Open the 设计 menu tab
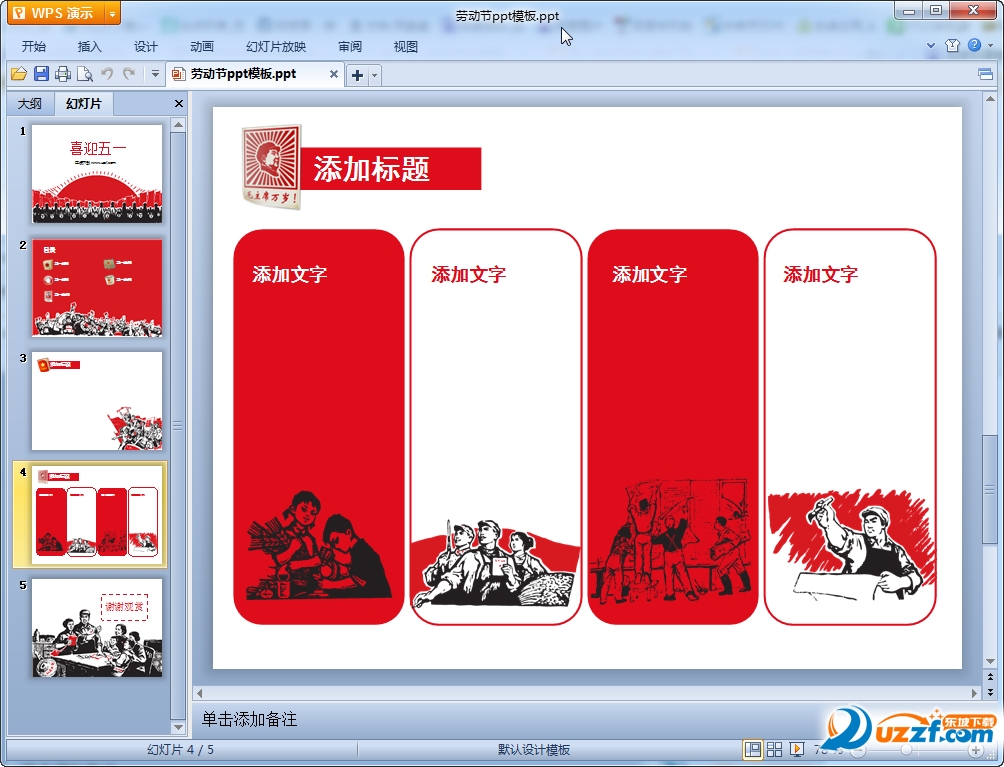Viewport: 1004px width, 767px height. pyautogui.click(x=145, y=47)
